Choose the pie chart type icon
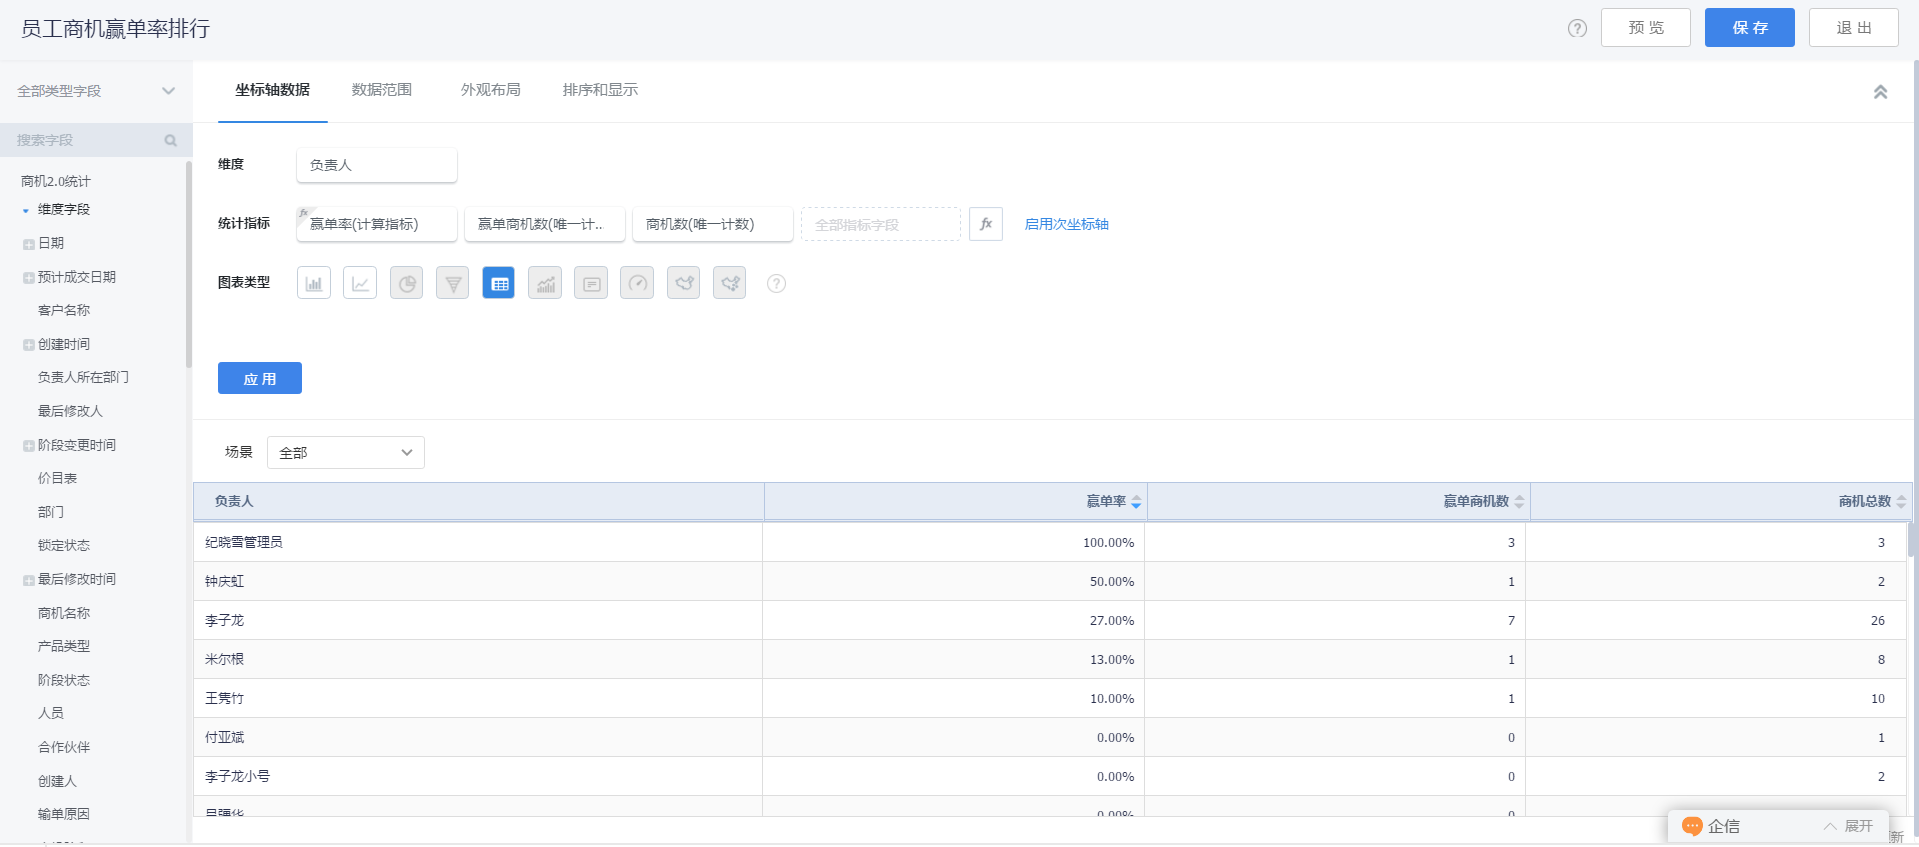 (x=406, y=283)
